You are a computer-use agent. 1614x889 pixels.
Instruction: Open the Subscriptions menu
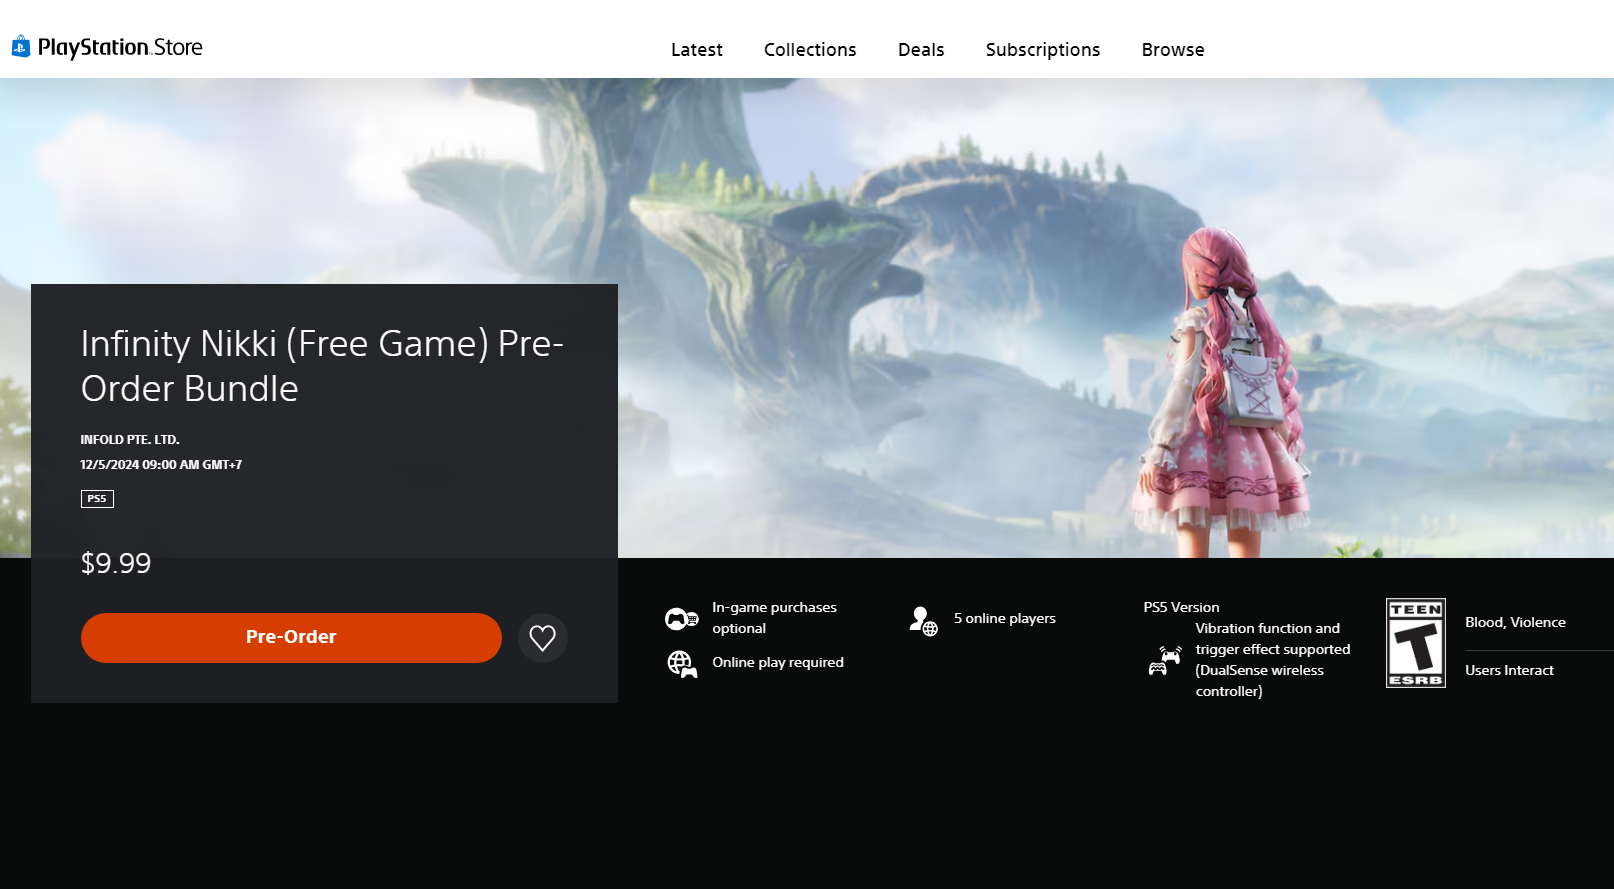pos(1043,50)
